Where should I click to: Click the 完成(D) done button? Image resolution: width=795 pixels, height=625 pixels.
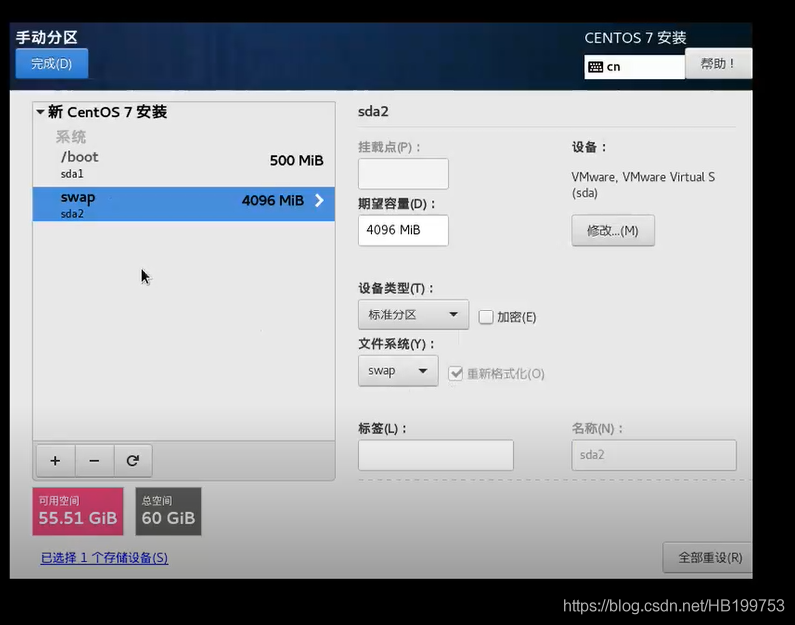pos(52,63)
